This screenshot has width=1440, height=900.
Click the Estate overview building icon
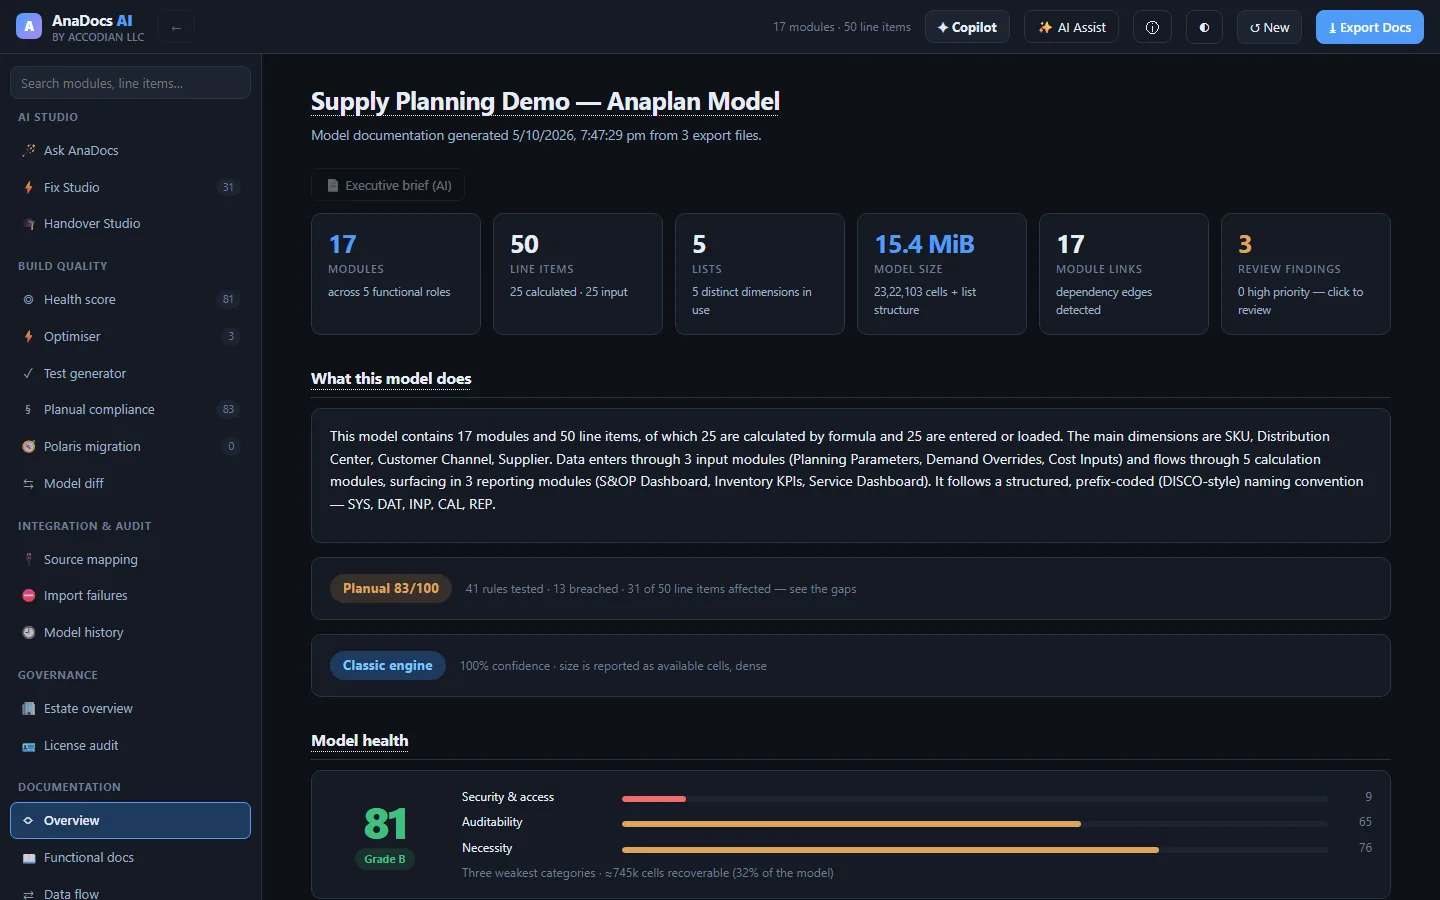28,708
